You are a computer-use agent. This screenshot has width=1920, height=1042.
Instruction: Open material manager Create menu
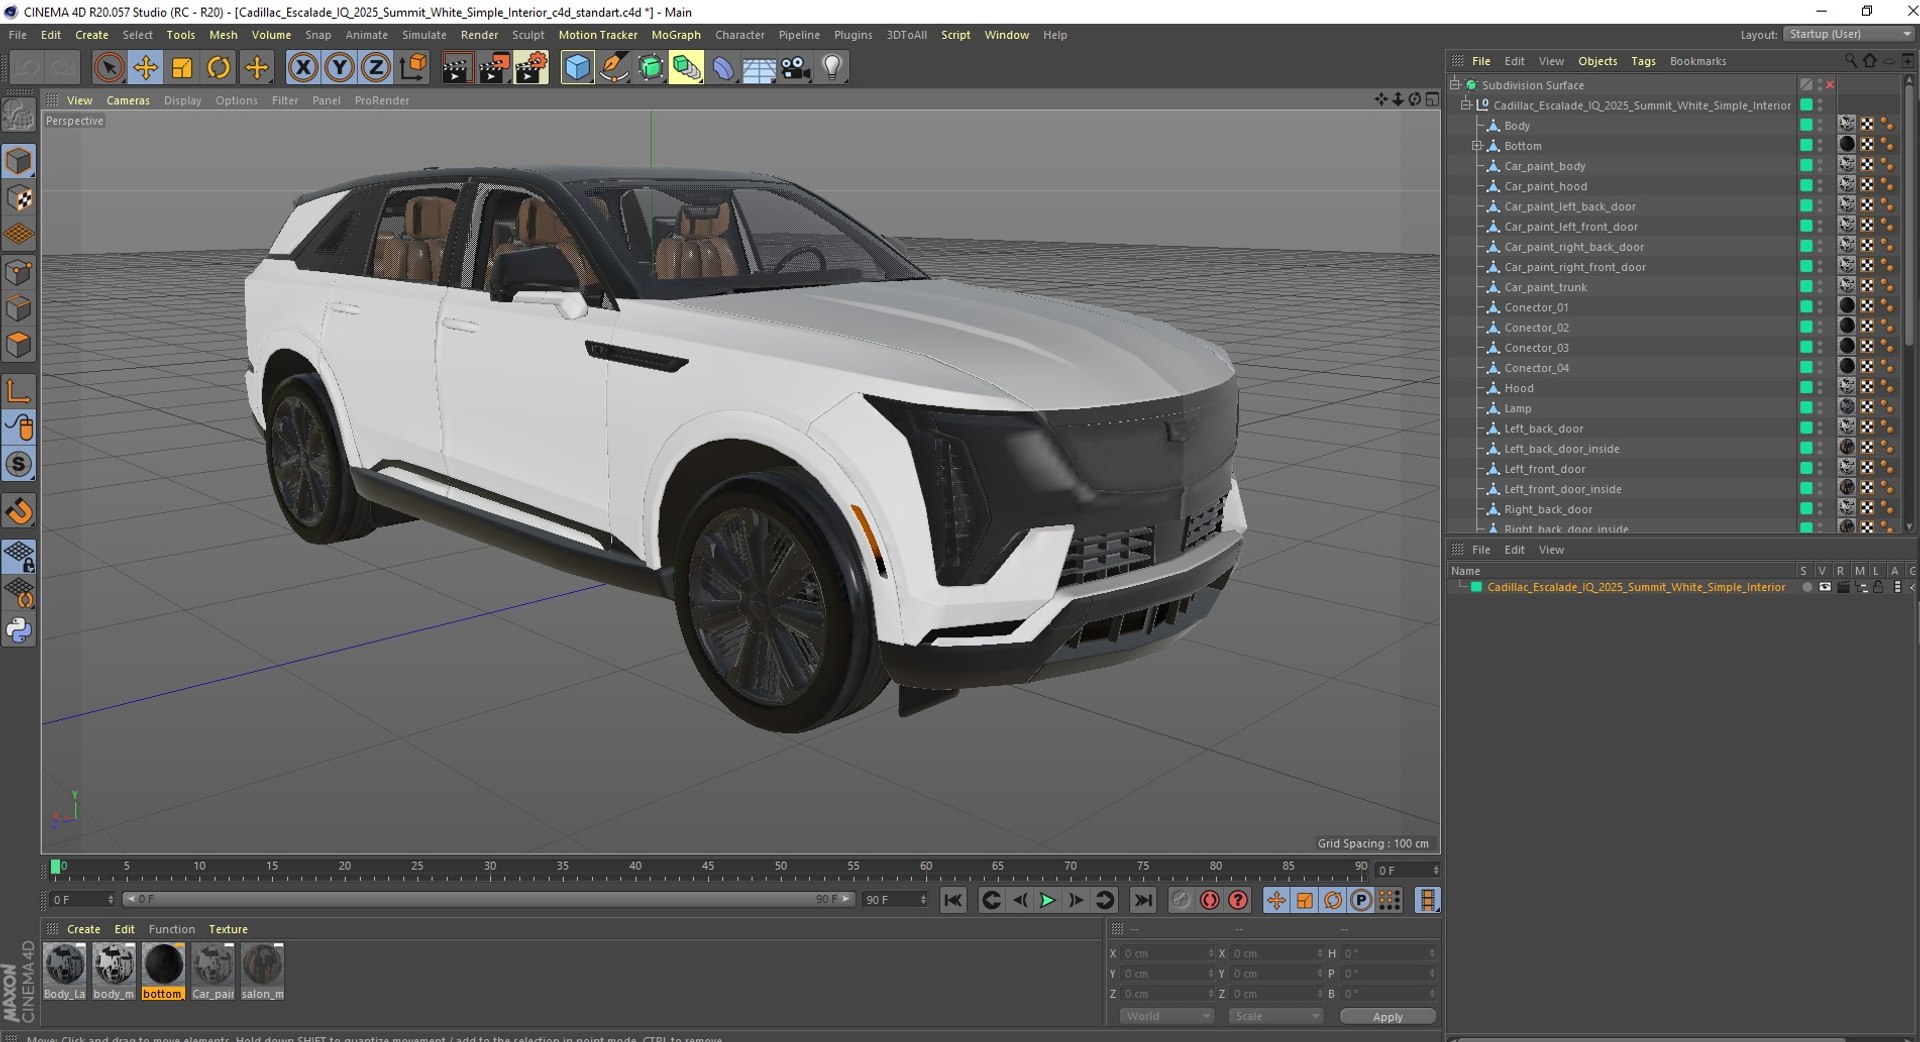83,929
